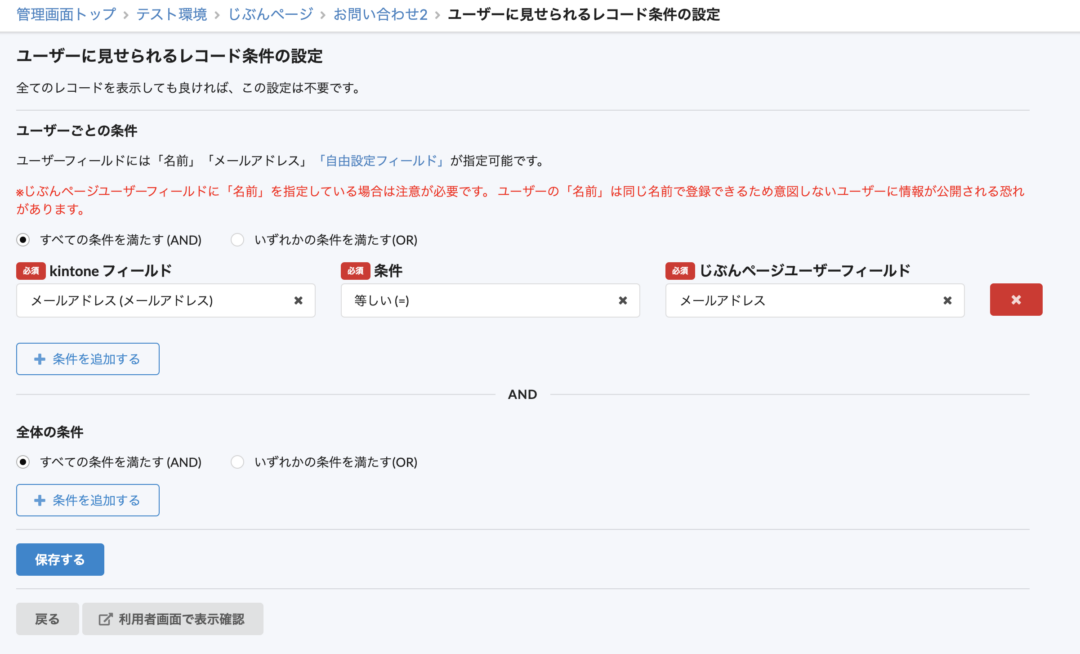Select すべての条件を満たす(AND) under 全体の条件
This screenshot has width=1080, height=654.
23,462
